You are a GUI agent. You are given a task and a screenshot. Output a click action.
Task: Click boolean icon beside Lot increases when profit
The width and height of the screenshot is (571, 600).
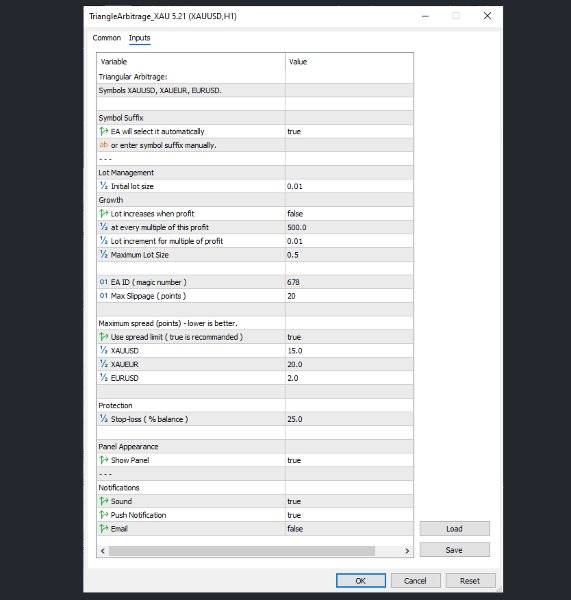coord(104,213)
